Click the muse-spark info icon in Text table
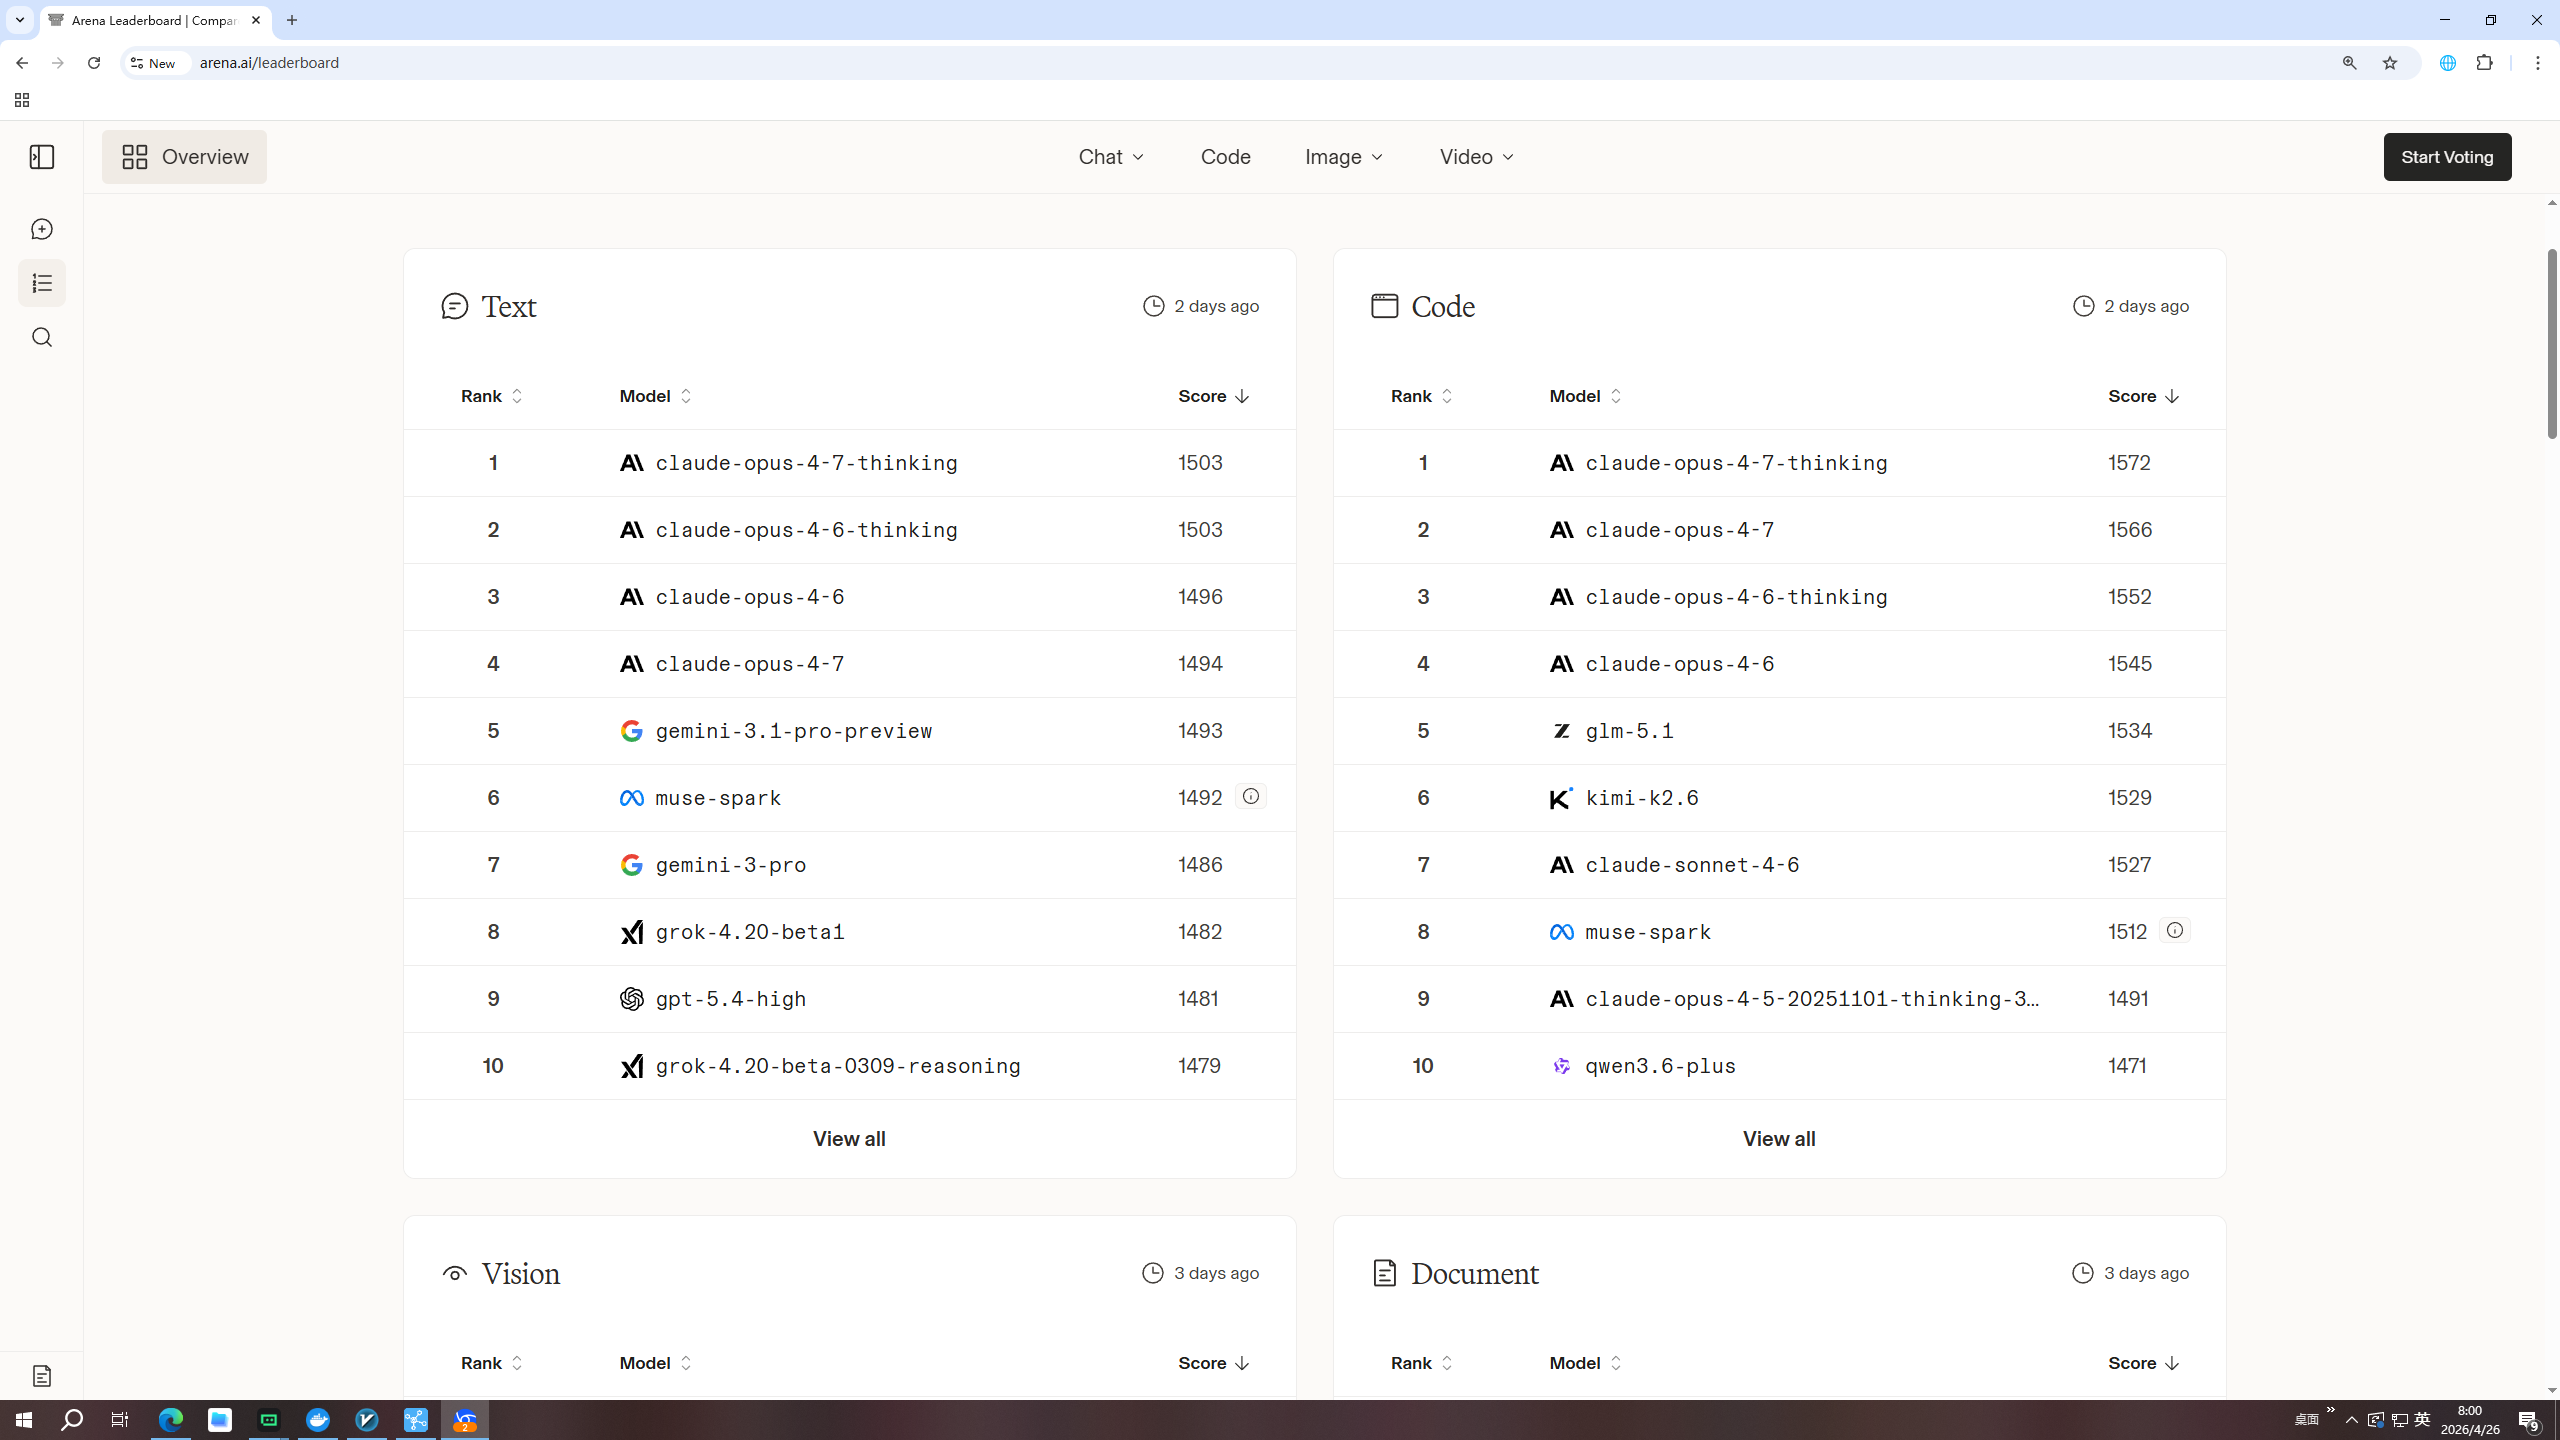The image size is (2560, 1440). (x=1250, y=796)
